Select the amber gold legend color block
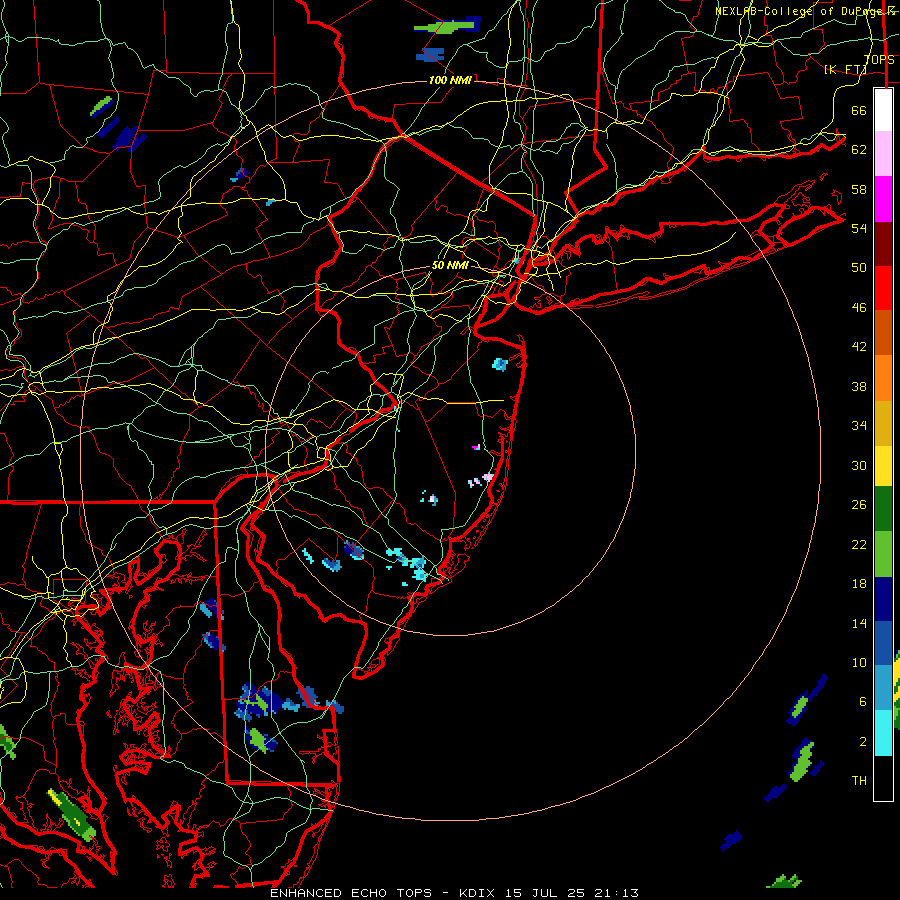900x900 pixels. (883, 422)
